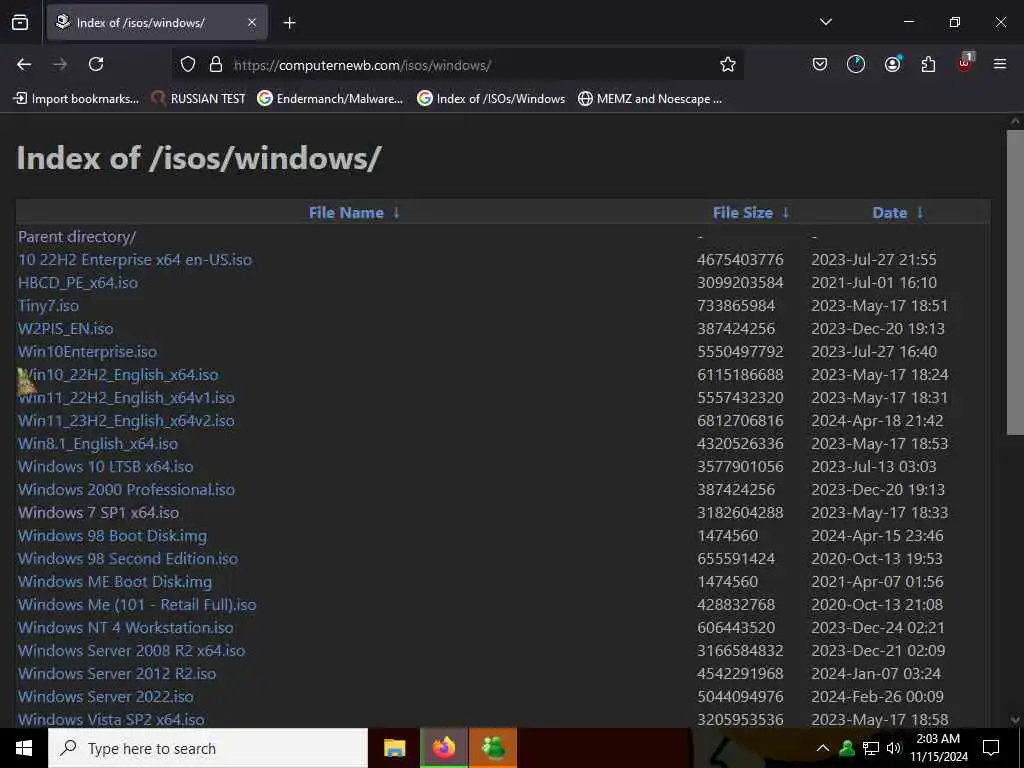Open the Firefox account icon
Screen dimensions: 1024x768
[x=892, y=64]
